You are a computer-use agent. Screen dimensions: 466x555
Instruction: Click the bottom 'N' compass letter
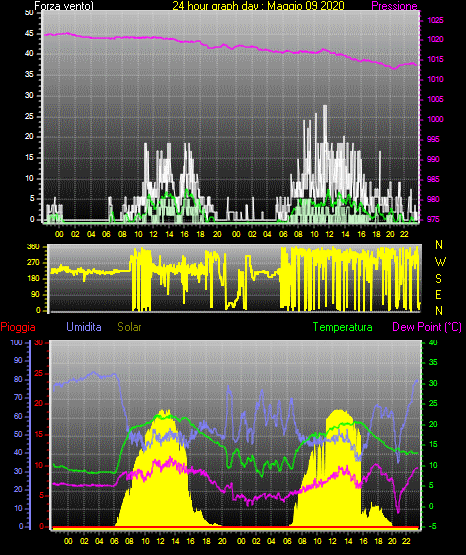[439, 311]
